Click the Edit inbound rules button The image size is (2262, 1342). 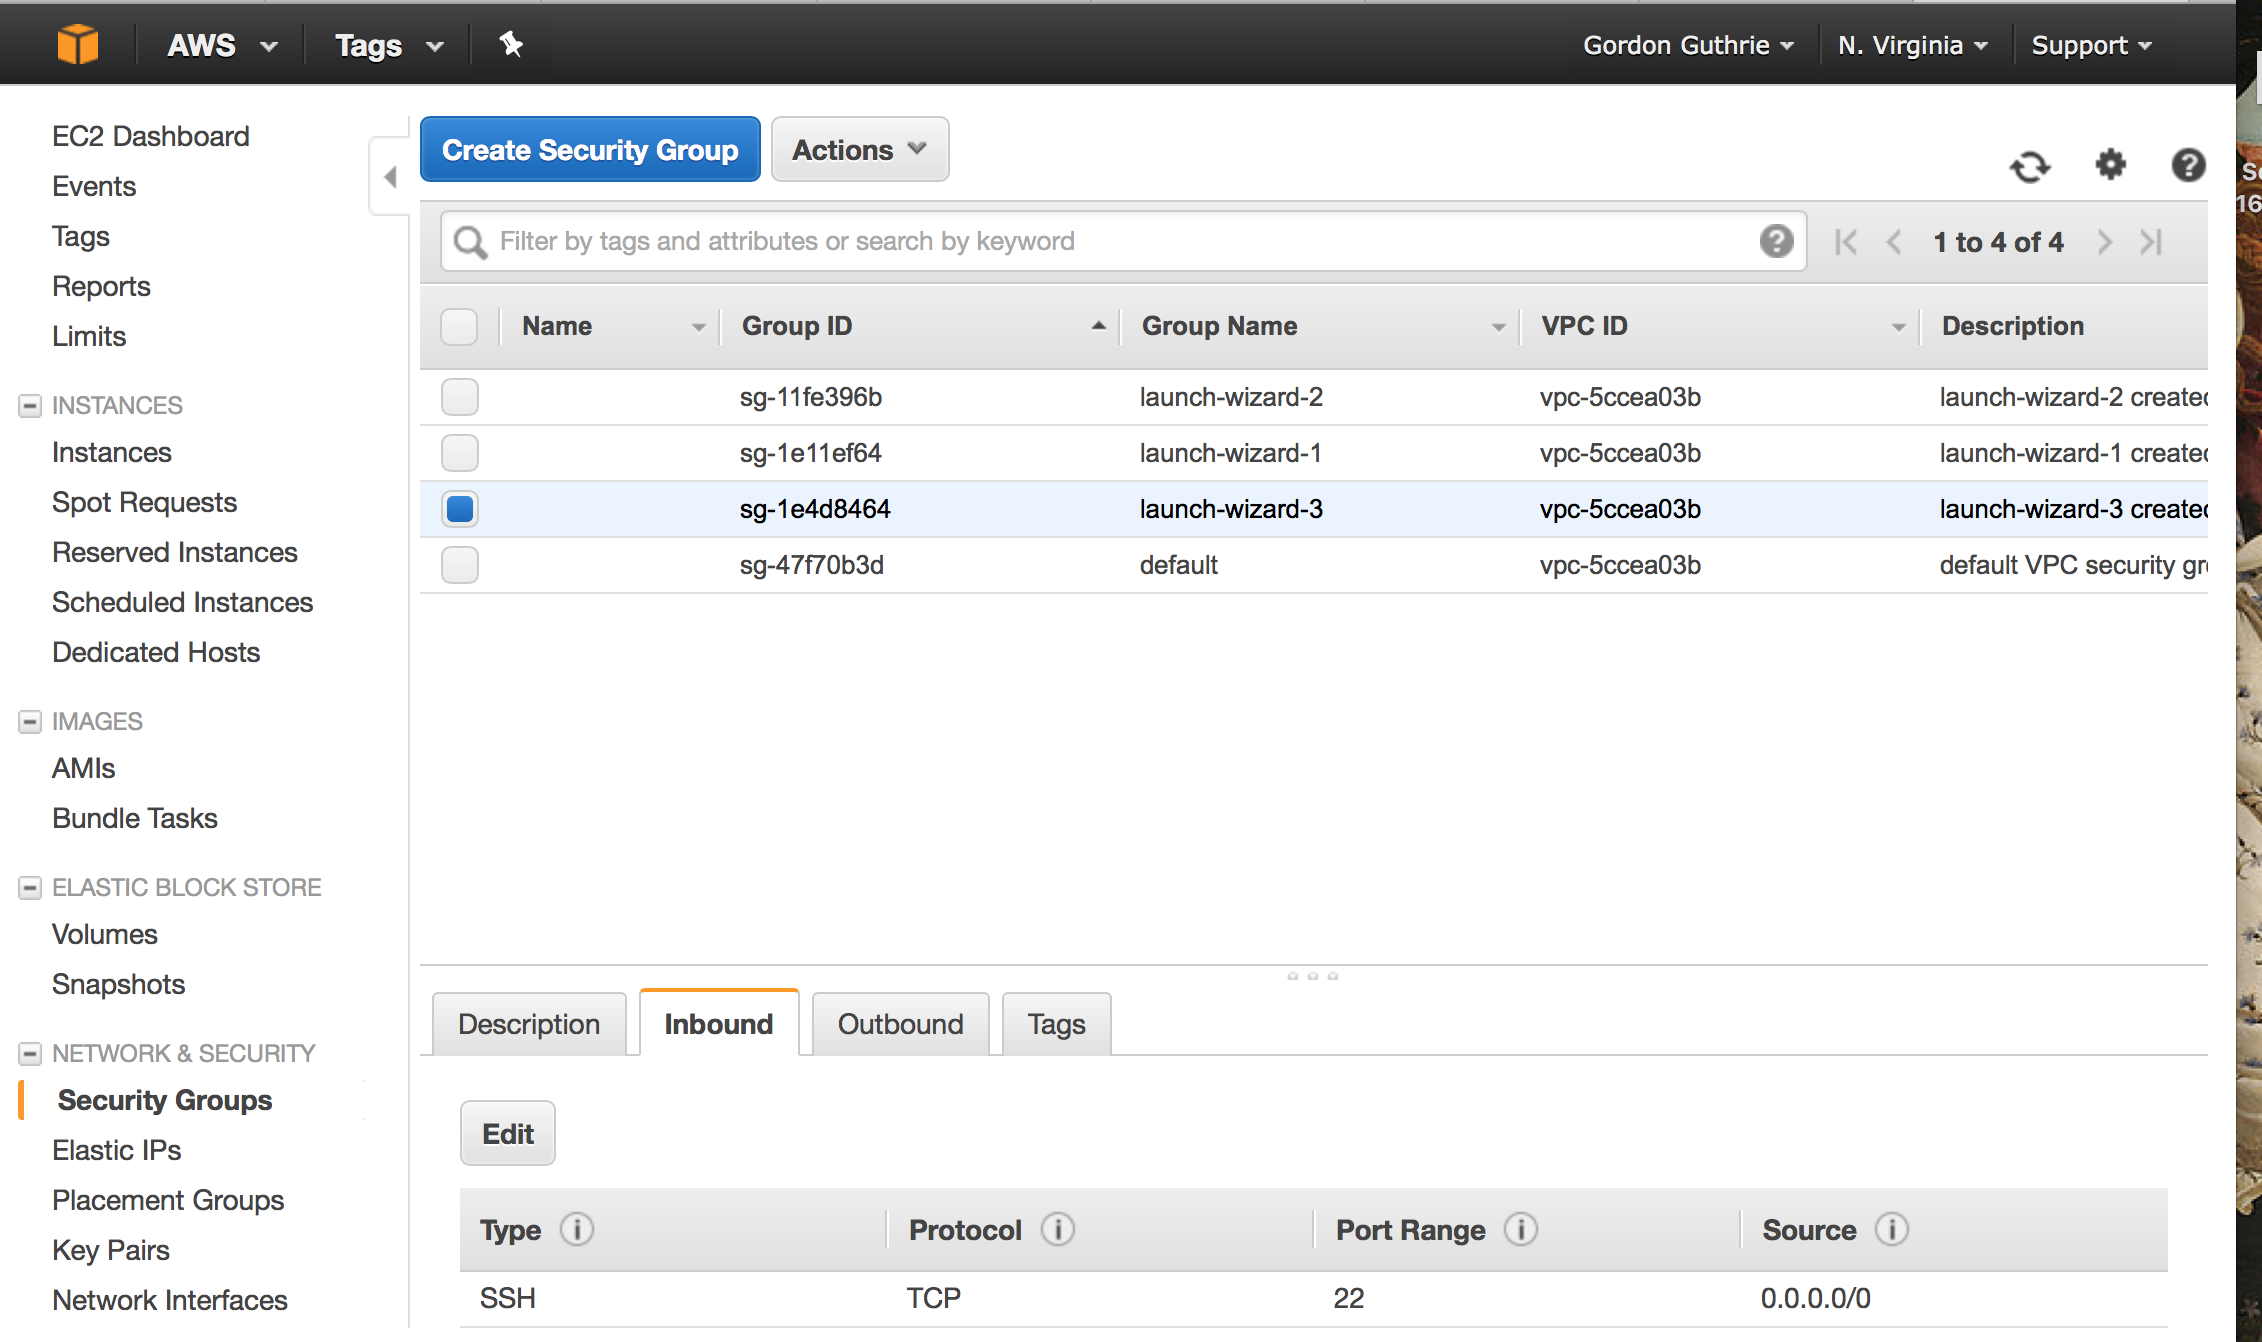pos(508,1133)
